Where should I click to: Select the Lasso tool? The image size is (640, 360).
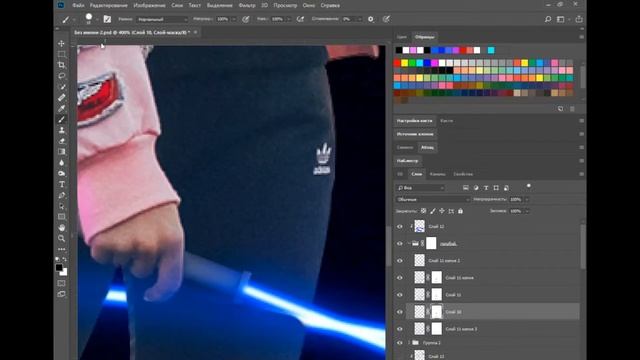point(62,76)
